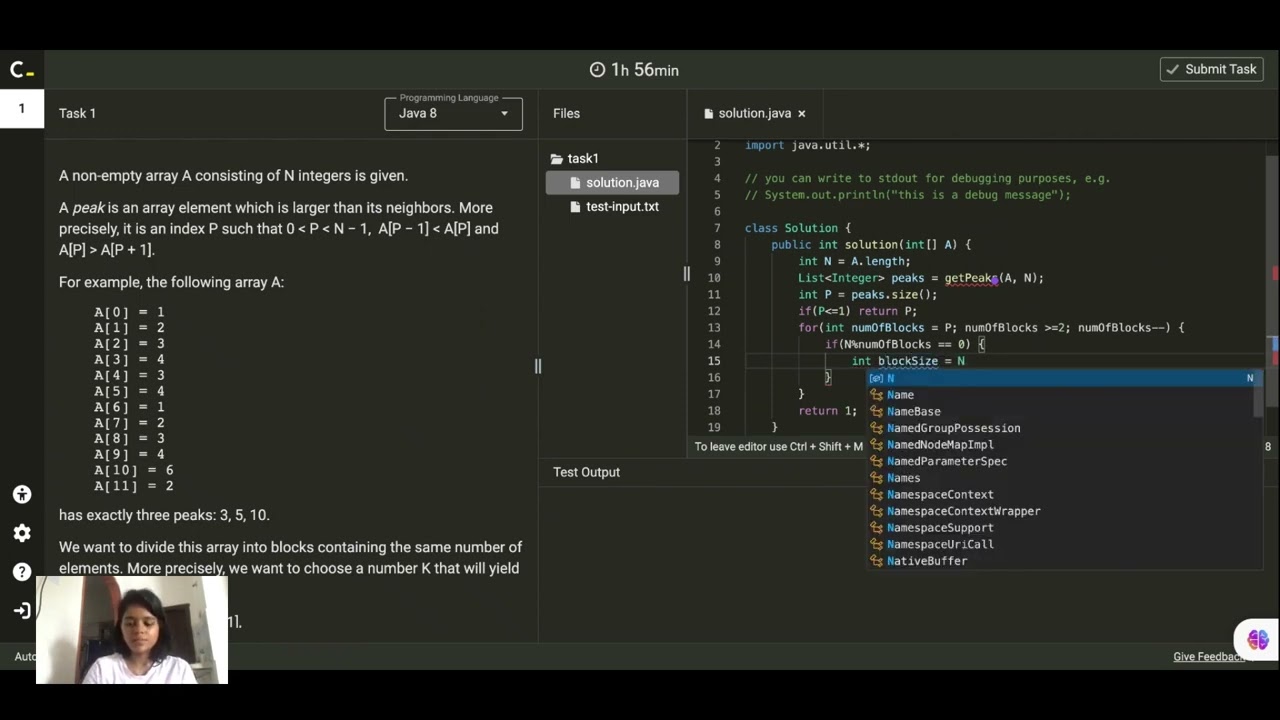Select the Names autocomplete suggestion
1280x720 pixels.
coord(1062,478)
